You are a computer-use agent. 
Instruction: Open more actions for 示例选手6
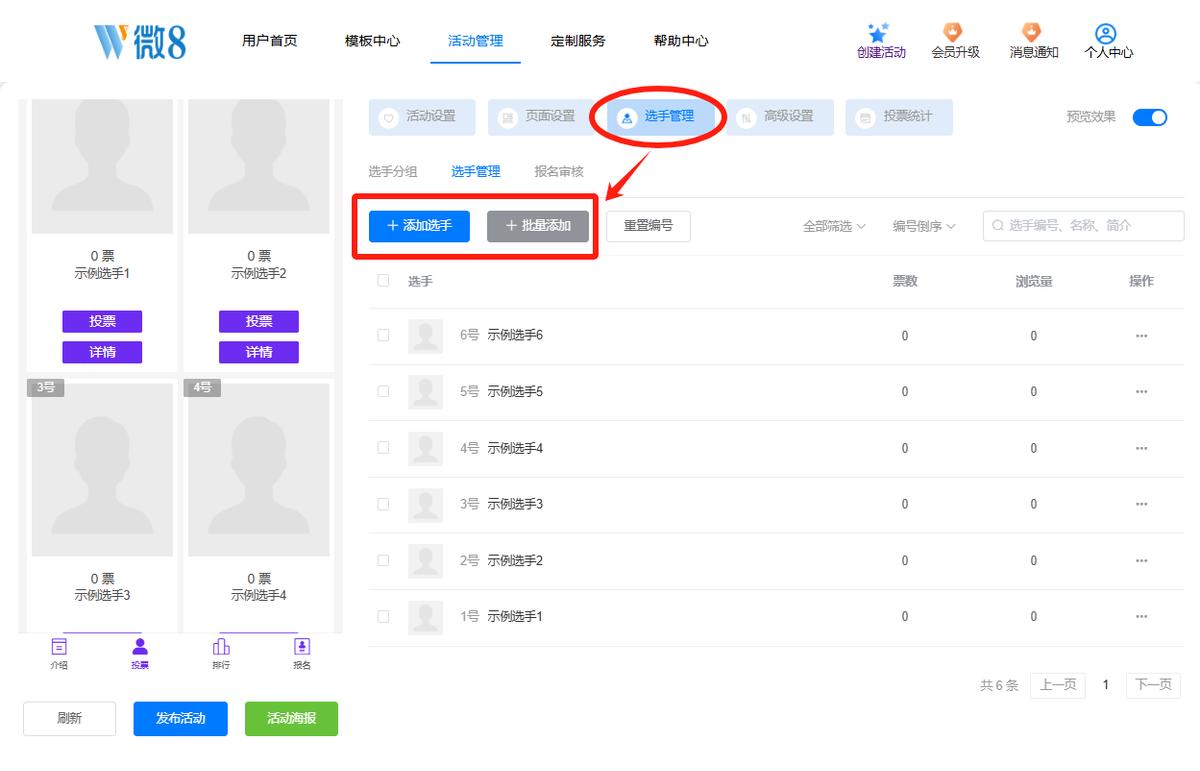(x=1141, y=336)
